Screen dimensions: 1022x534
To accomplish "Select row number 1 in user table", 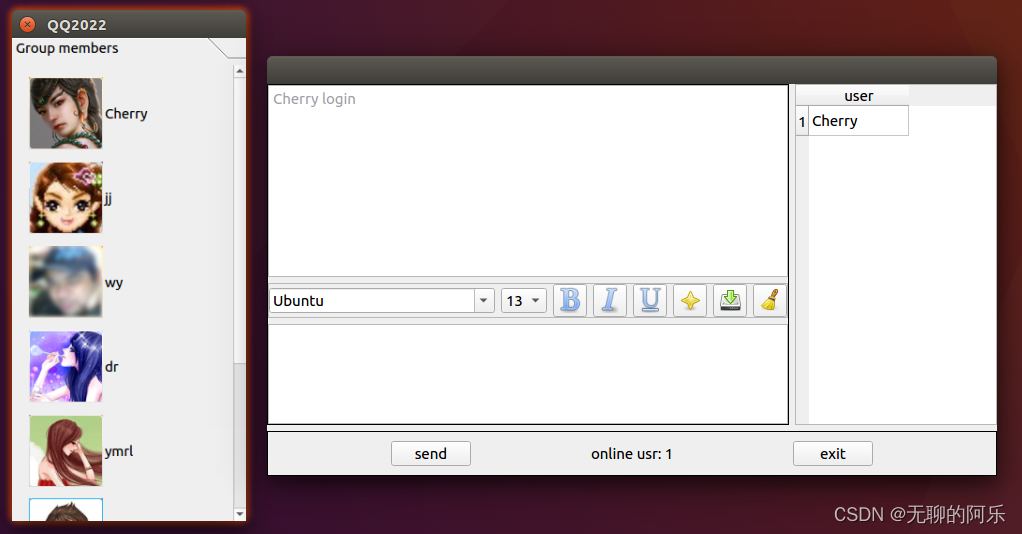I will tap(802, 121).
